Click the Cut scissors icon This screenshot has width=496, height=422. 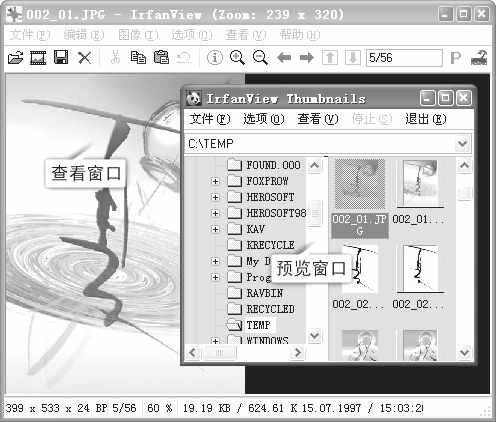(115, 58)
